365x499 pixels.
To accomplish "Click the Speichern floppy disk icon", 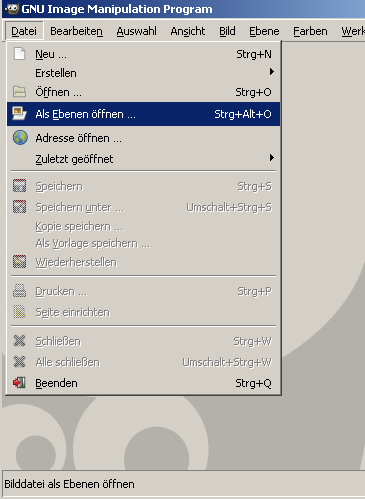I will [x=19, y=186].
